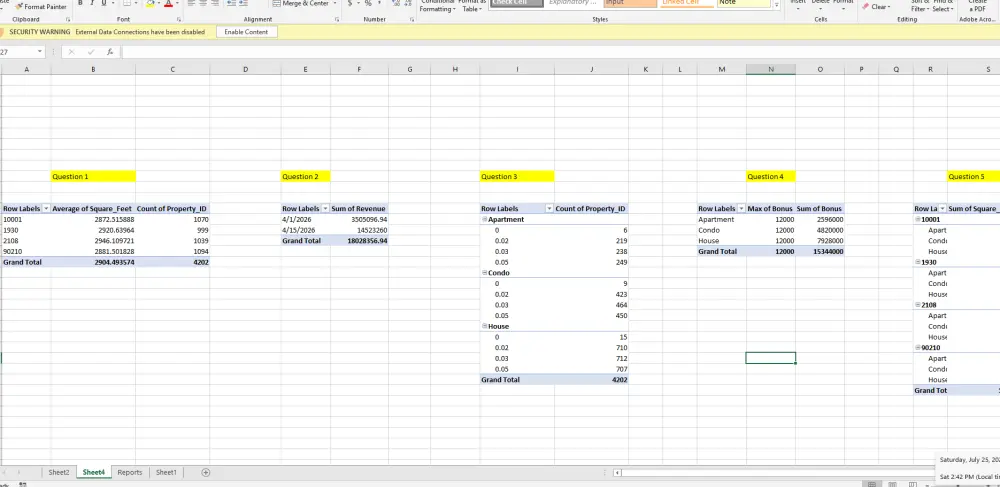This screenshot has height=487, width=1000.
Task: Open Font settings dialog launcher
Action: click(179, 20)
